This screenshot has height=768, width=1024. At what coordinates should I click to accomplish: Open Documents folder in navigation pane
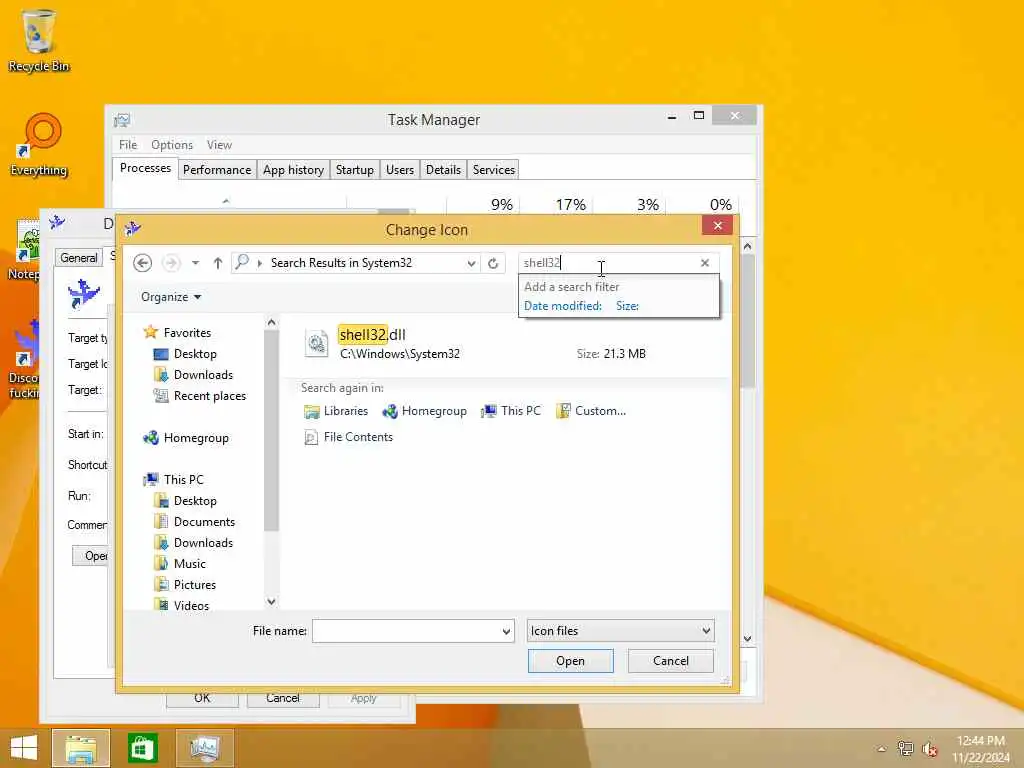coord(194,522)
